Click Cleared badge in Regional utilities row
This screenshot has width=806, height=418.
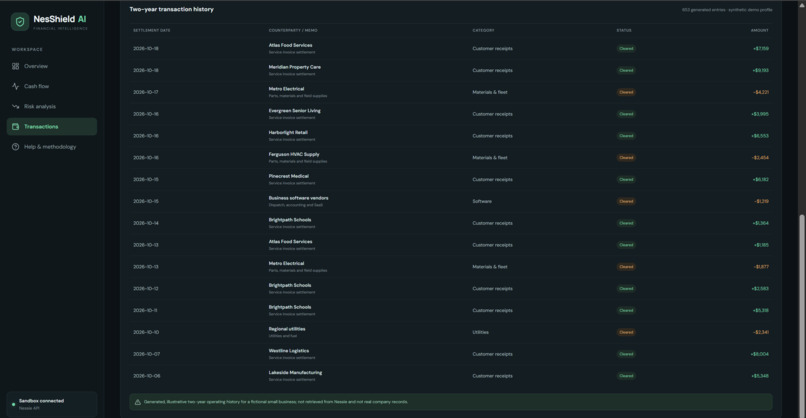pyautogui.click(x=626, y=332)
